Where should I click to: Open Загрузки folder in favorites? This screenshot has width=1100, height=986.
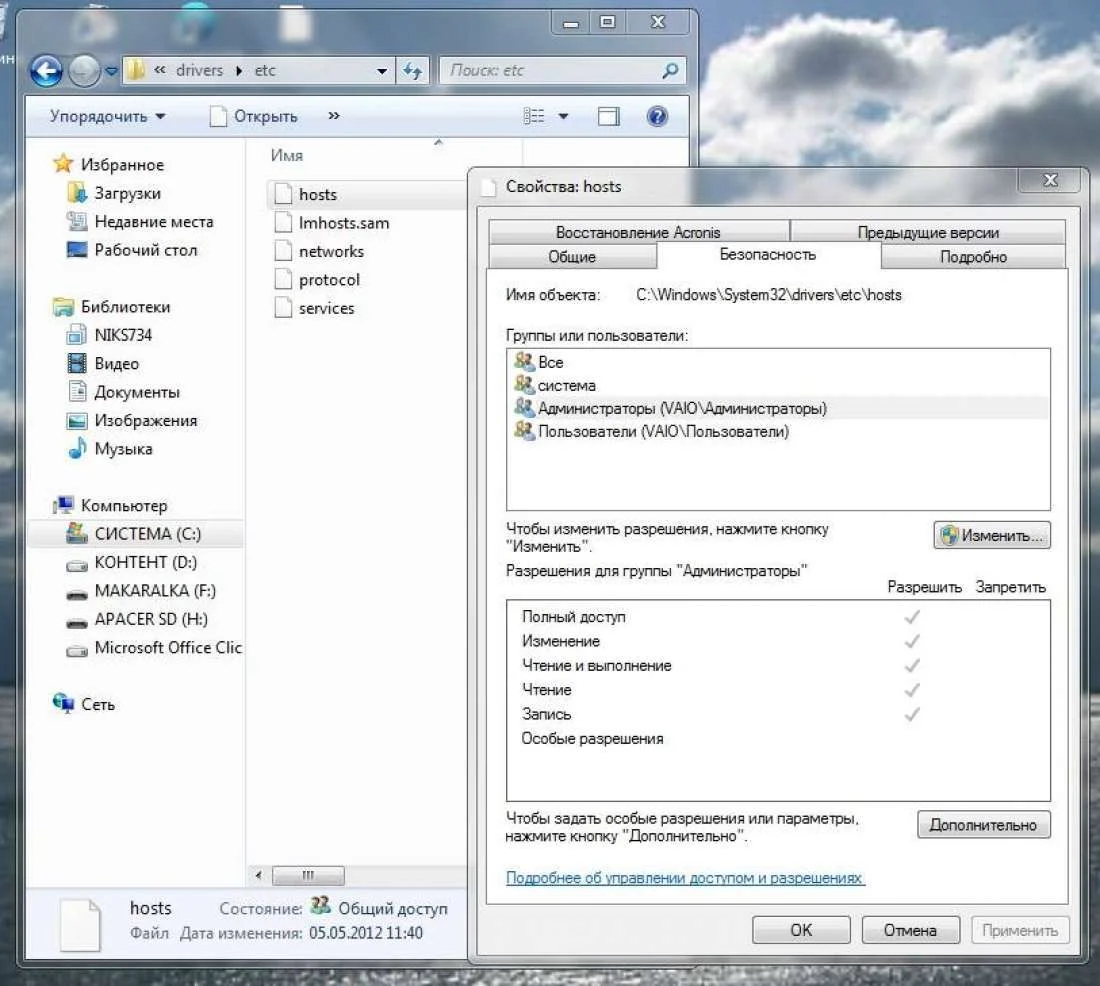point(127,193)
